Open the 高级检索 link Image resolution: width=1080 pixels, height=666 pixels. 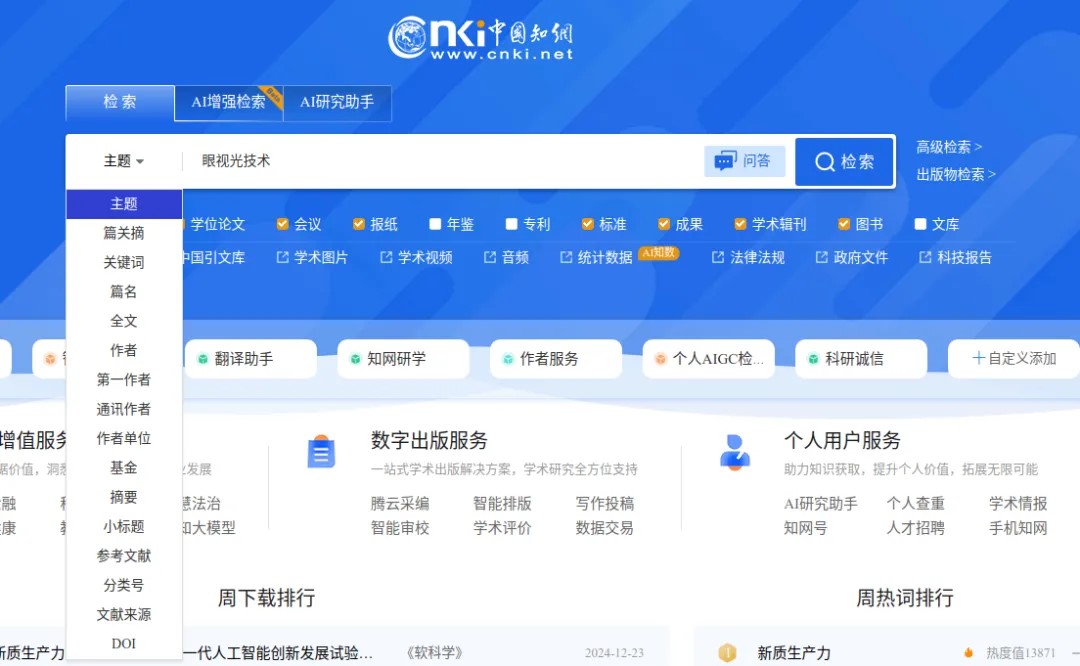949,147
